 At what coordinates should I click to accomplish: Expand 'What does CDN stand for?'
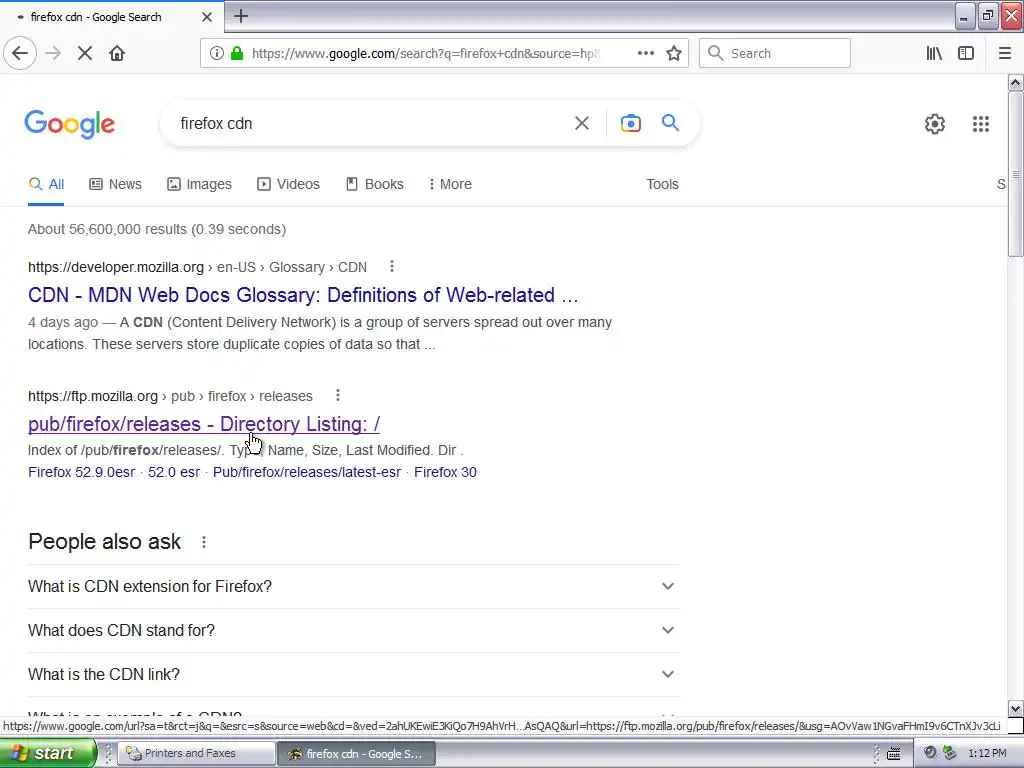coord(353,630)
